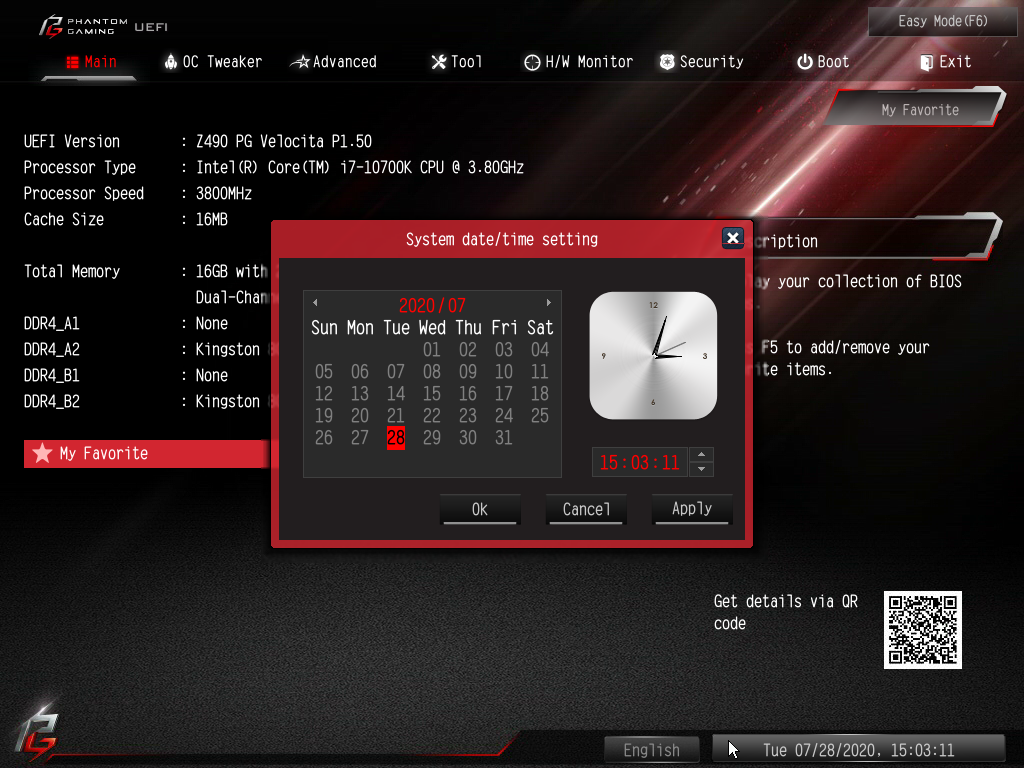Decrease time with down arrow
Viewport: 1024px width, 768px height.
701,469
